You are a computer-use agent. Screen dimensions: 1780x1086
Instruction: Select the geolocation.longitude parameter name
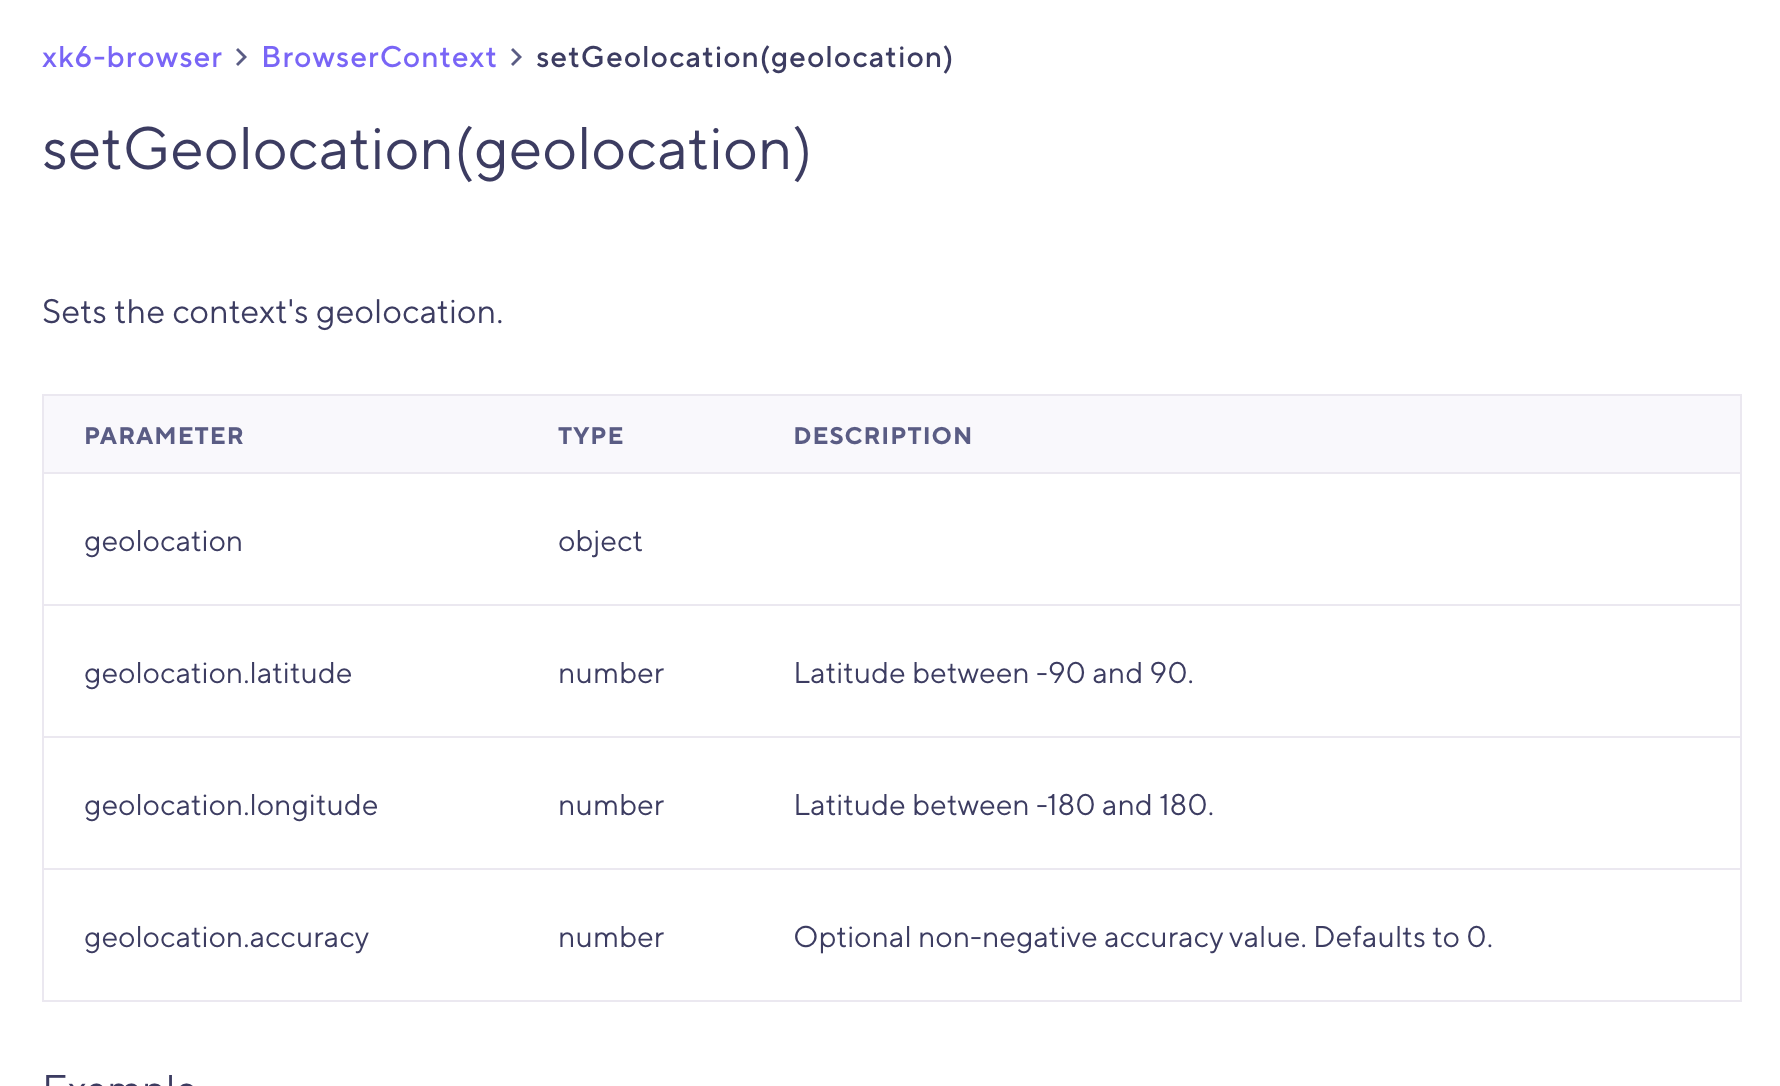click(x=231, y=804)
